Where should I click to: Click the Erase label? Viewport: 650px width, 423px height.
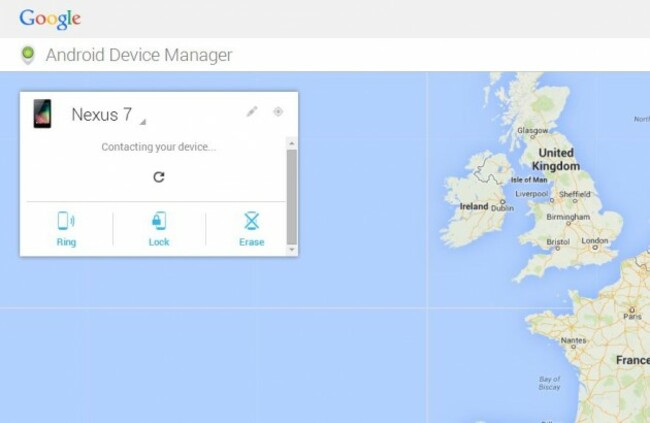click(x=252, y=242)
